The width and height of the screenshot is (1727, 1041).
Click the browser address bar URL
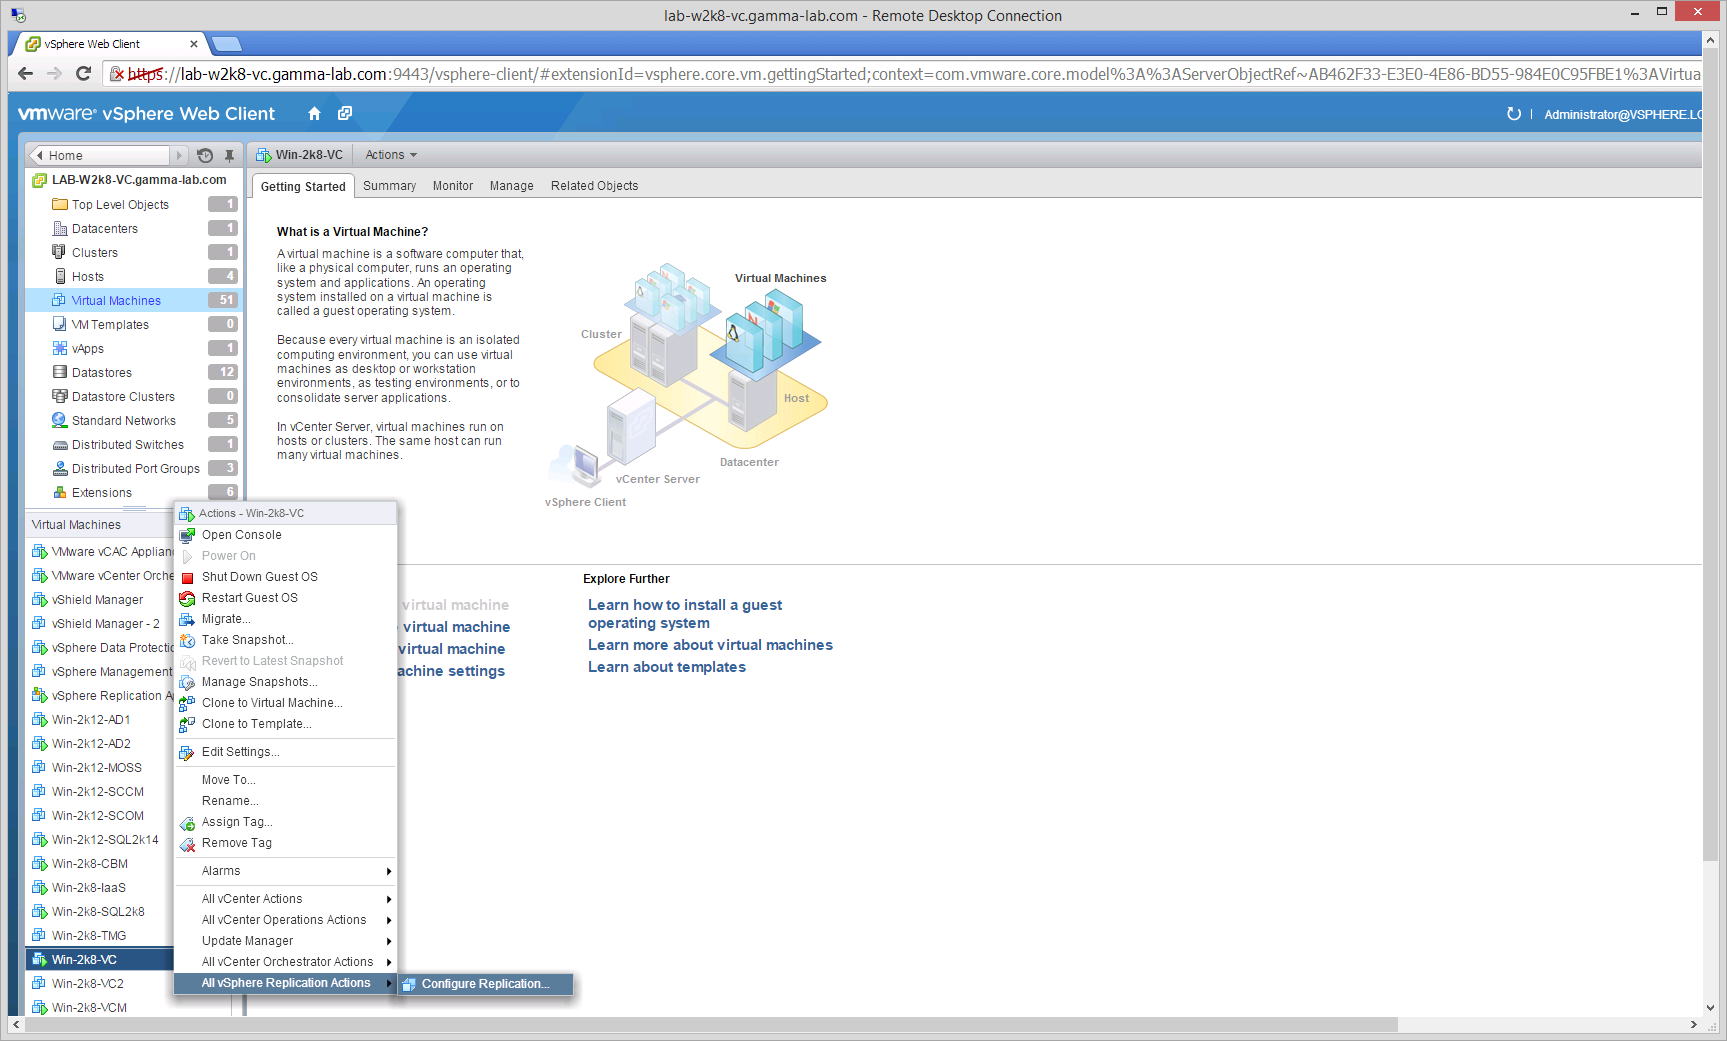coord(900,74)
